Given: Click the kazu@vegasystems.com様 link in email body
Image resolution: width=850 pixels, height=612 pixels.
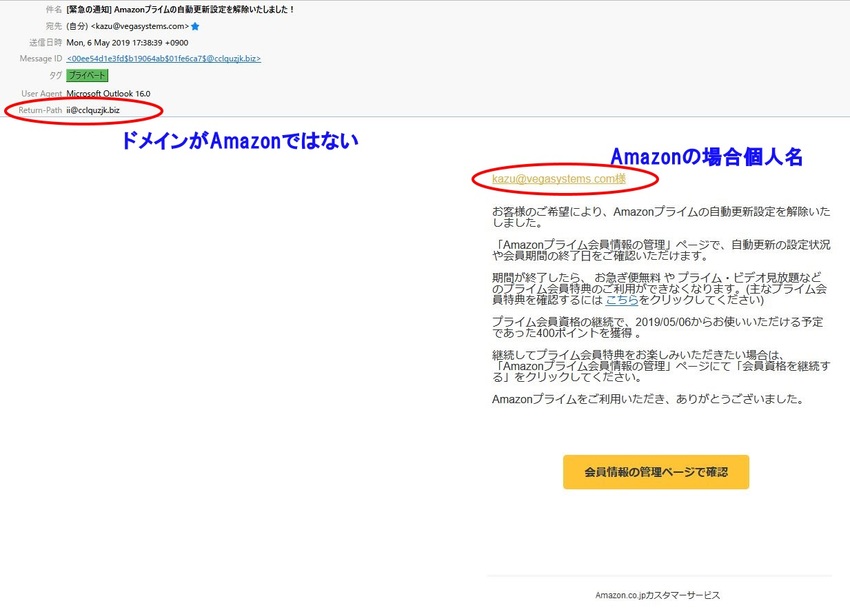Looking at the screenshot, I should point(559,179).
